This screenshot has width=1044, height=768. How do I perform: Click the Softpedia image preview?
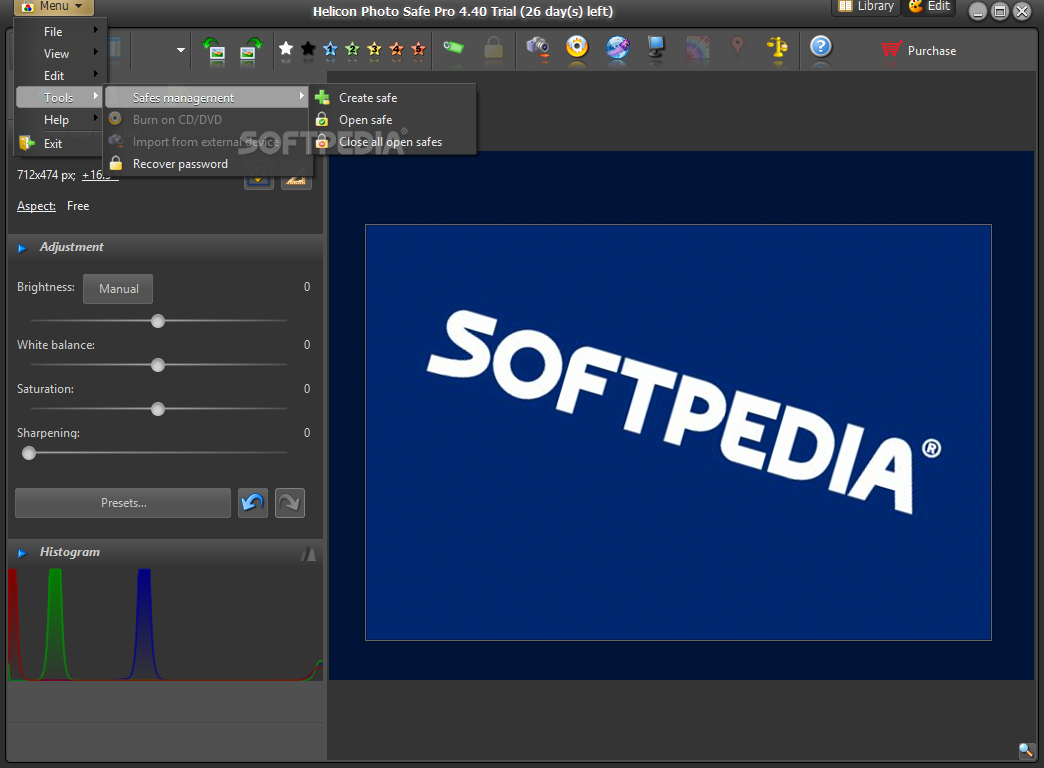pyautogui.click(x=678, y=432)
